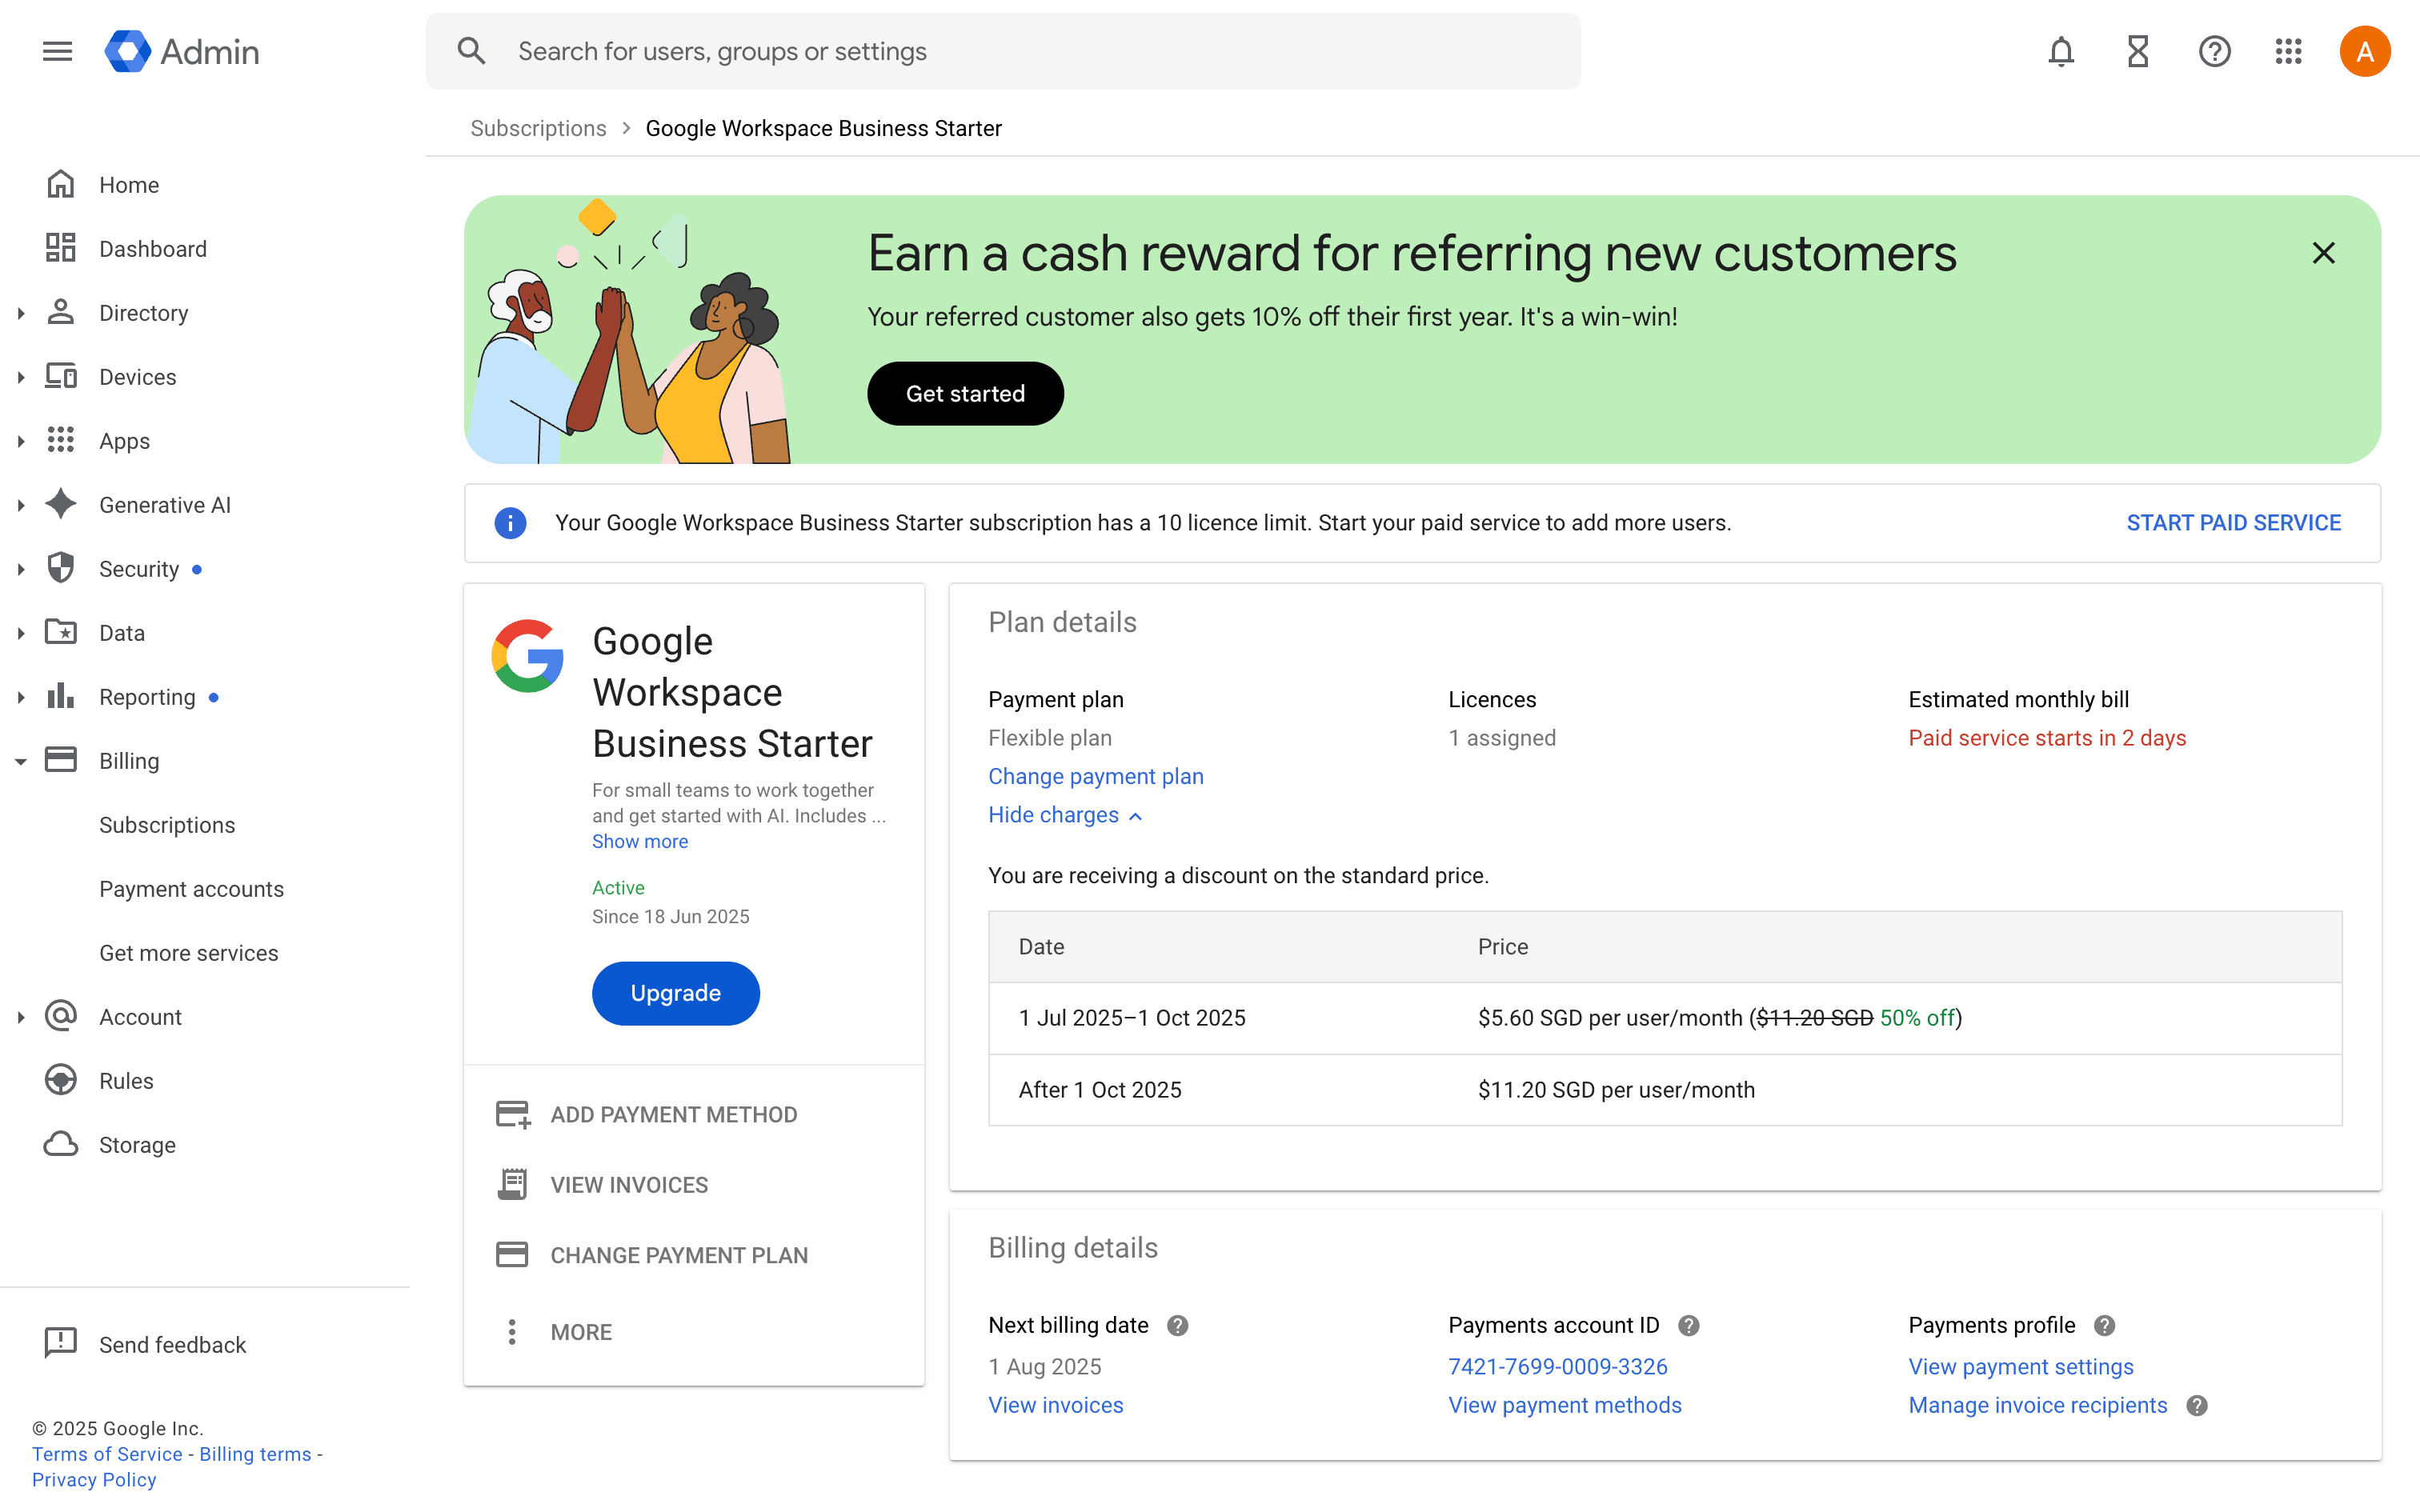Click the user account avatar
The width and height of the screenshot is (2420, 1512).
pyautogui.click(x=2364, y=51)
